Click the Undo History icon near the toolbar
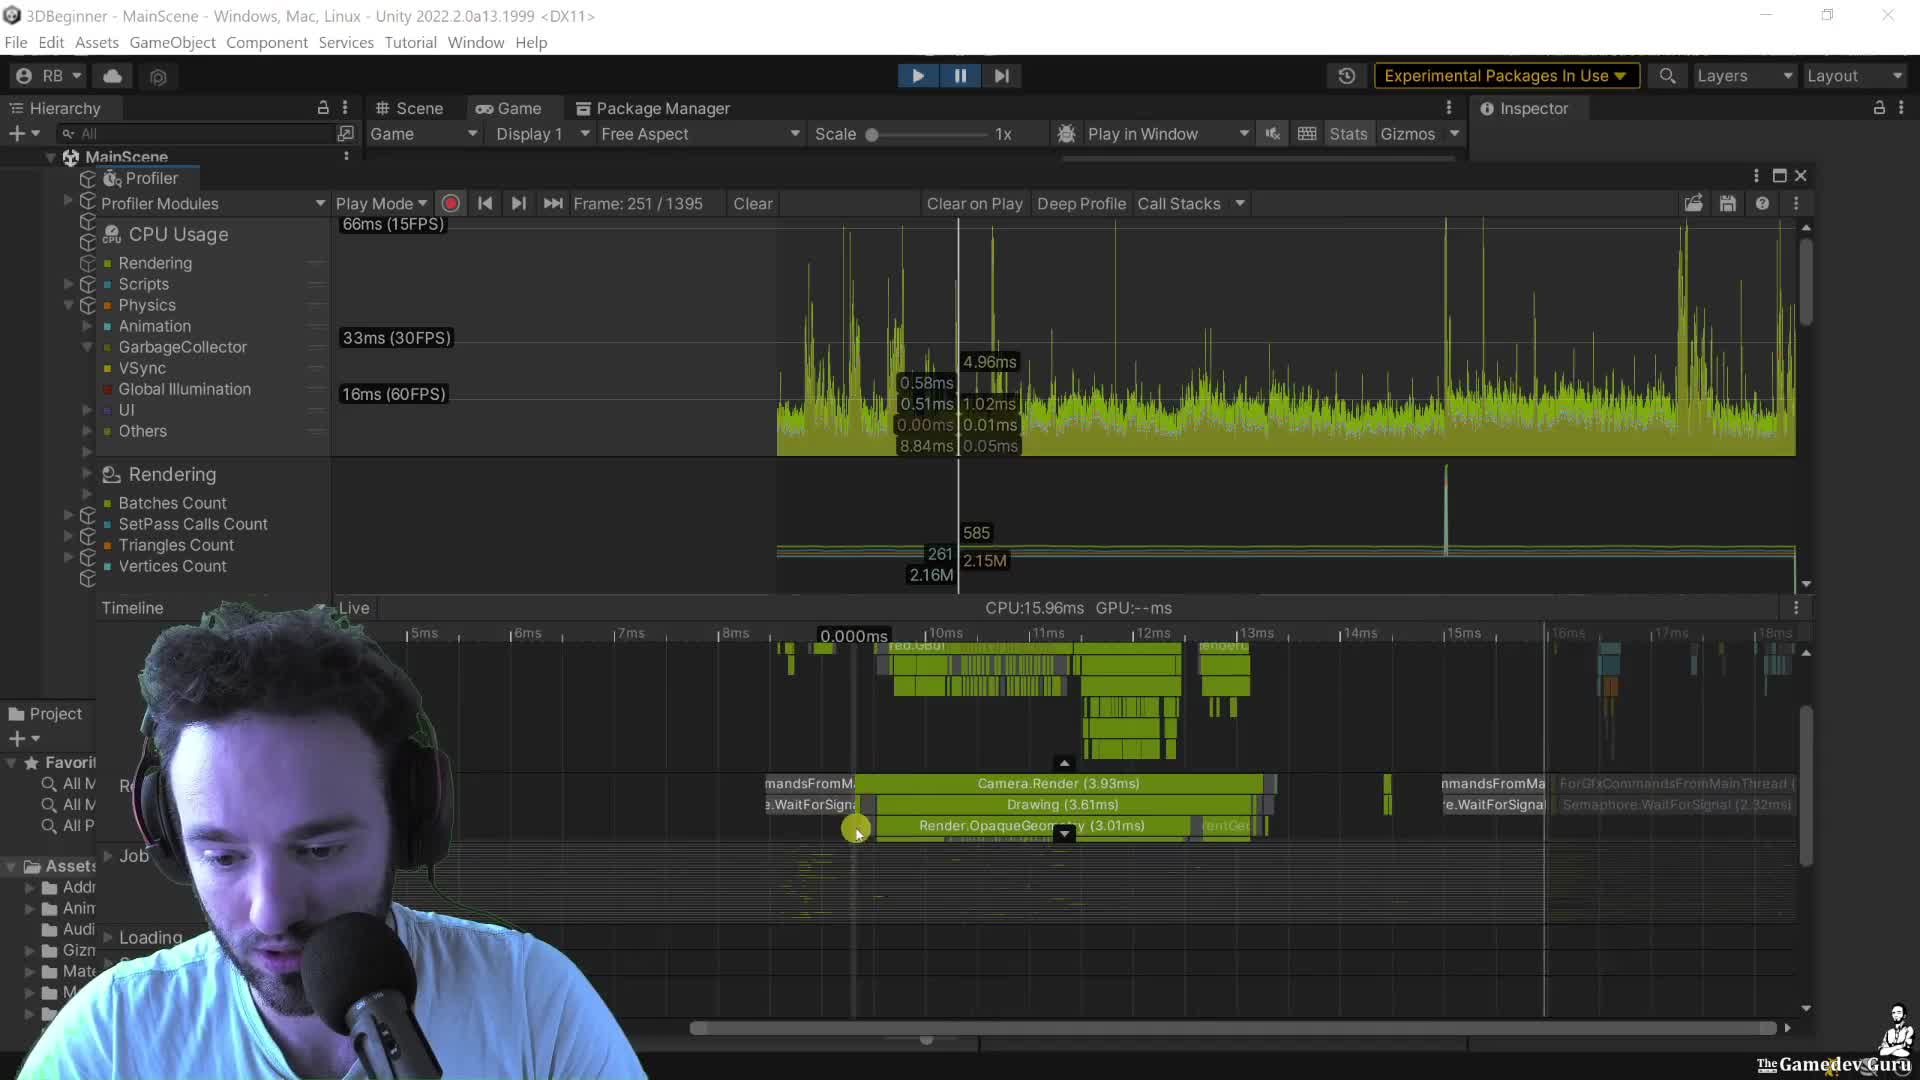 [1347, 75]
